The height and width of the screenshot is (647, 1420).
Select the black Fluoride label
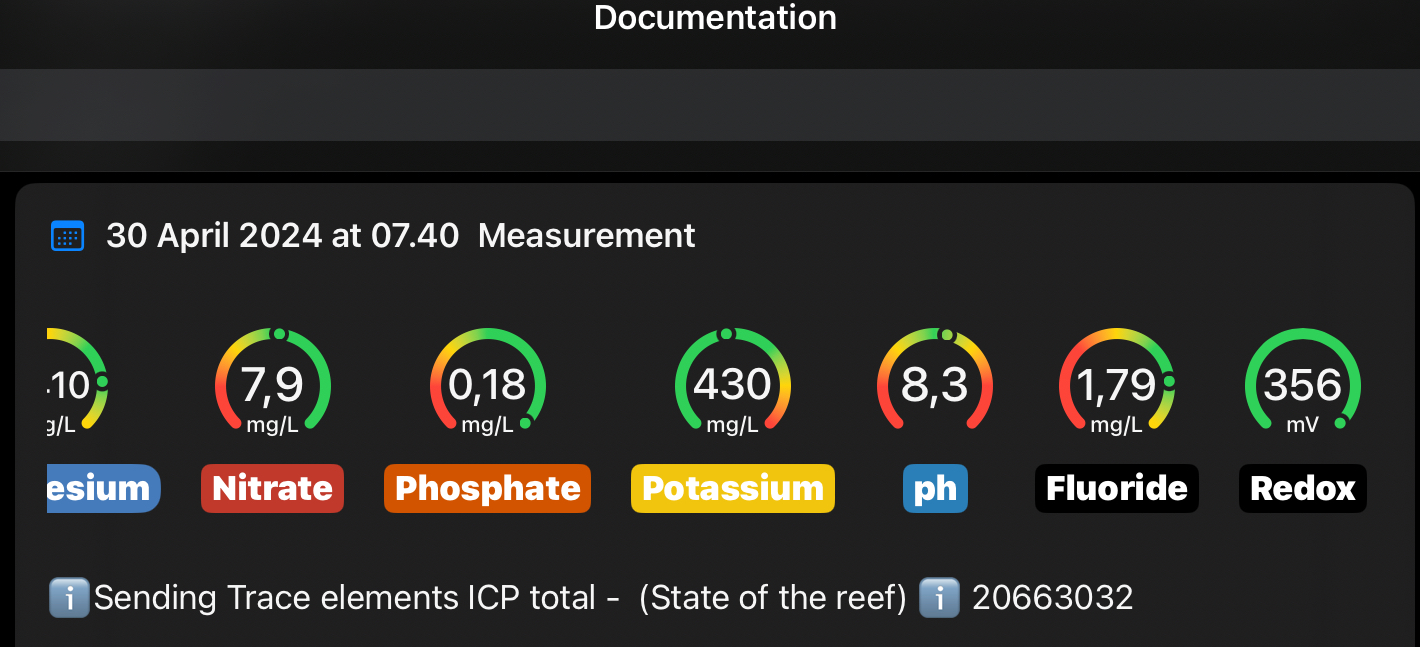point(1116,488)
